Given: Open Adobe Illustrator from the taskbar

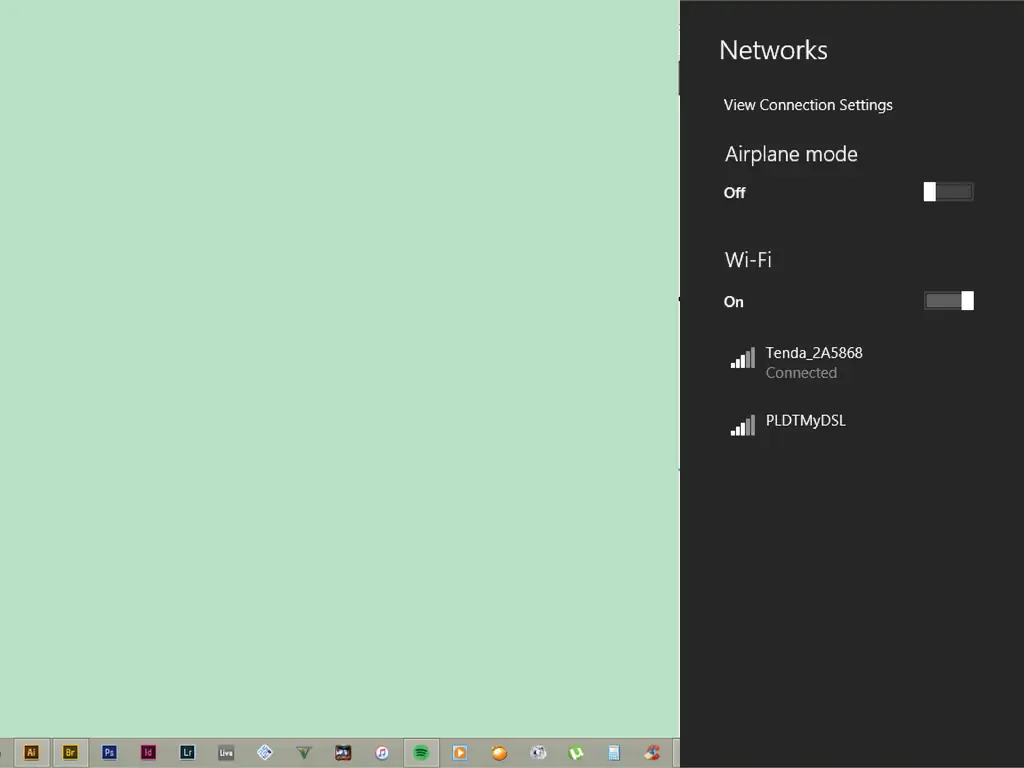Looking at the screenshot, I should tap(31, 753).
